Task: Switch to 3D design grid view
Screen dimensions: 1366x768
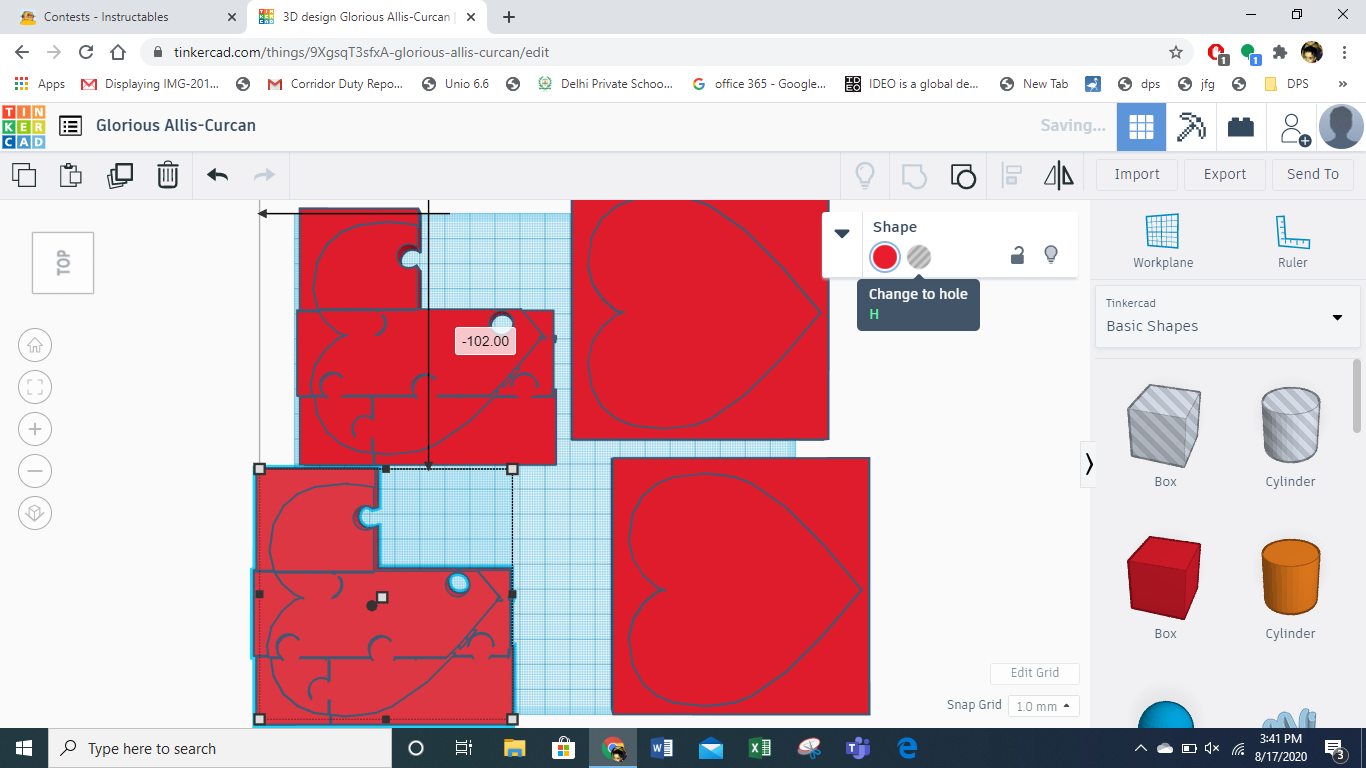Action: point(1141,126)
